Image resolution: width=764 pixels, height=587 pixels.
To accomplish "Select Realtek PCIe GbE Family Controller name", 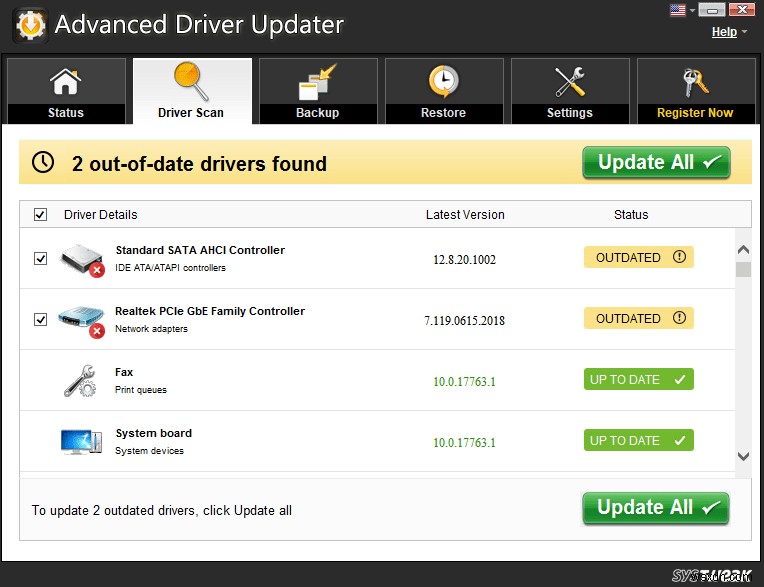I will (x=210, y=311).
